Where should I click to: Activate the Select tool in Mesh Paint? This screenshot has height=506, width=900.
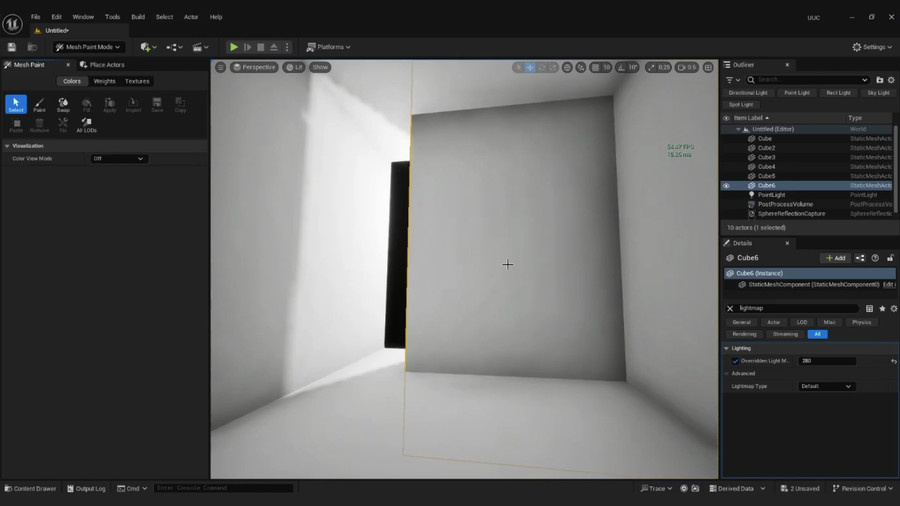[x=16, y=104]
